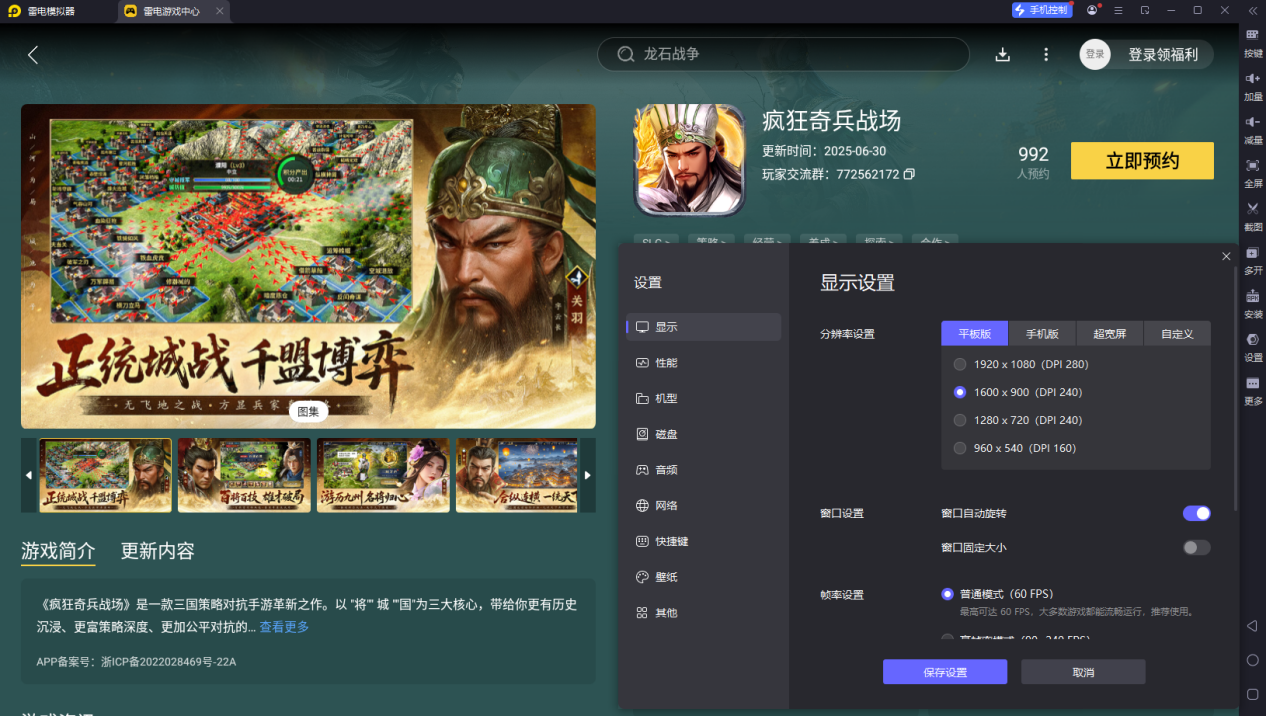Open 机型 settings category
Screen dimensions: 1266x716
coord(704,398)
